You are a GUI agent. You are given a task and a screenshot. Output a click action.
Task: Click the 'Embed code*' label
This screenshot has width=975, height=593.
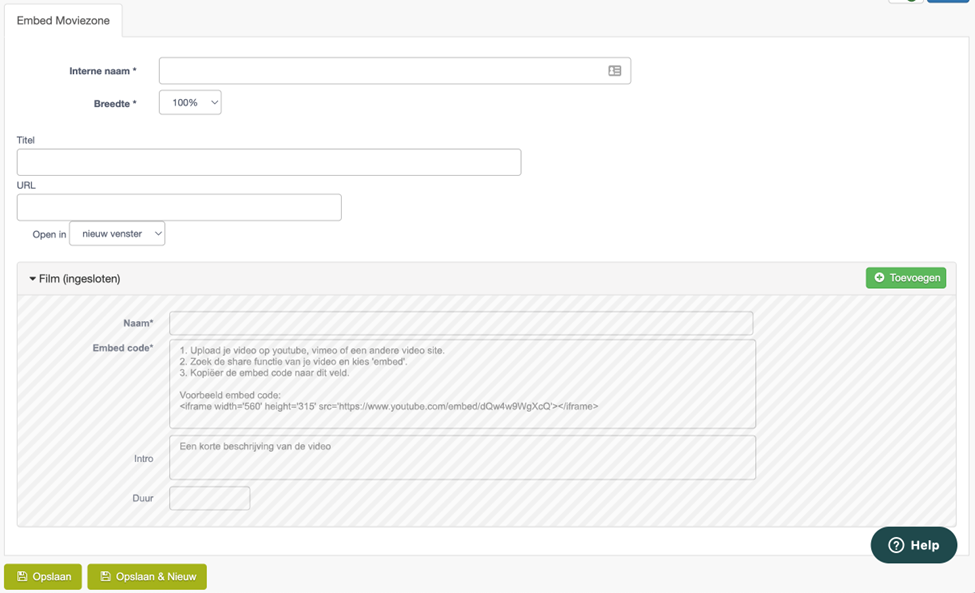(x=122, y=348)
